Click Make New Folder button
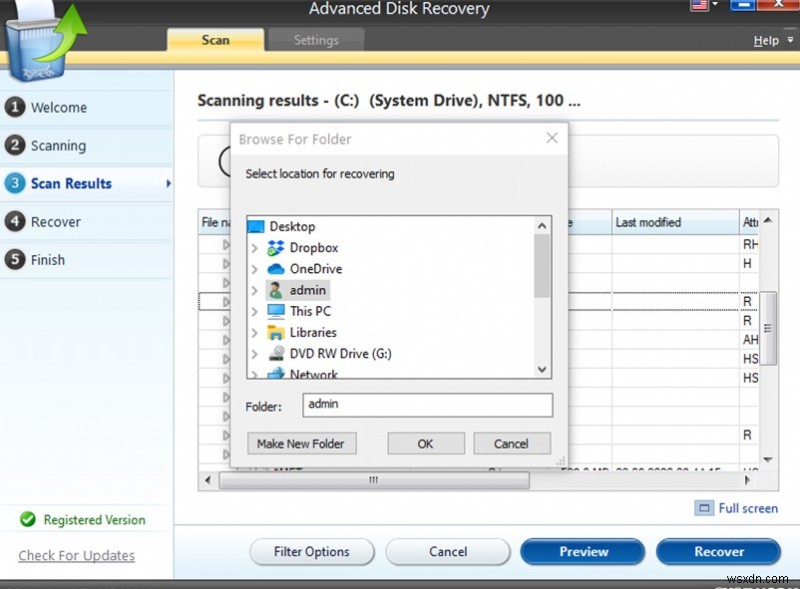The image size is (800, 589). coord(302,444)
